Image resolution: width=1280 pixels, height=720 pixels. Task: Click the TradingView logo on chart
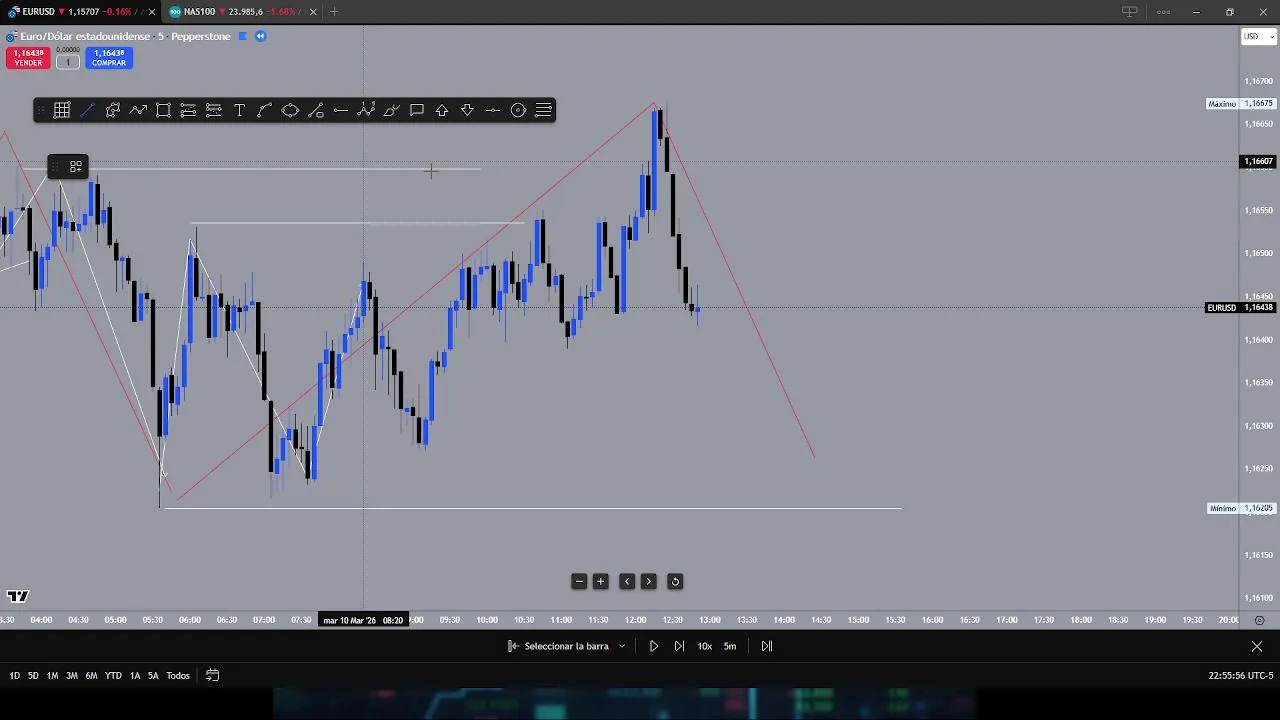pyautogui.click(x=17, y=597)
